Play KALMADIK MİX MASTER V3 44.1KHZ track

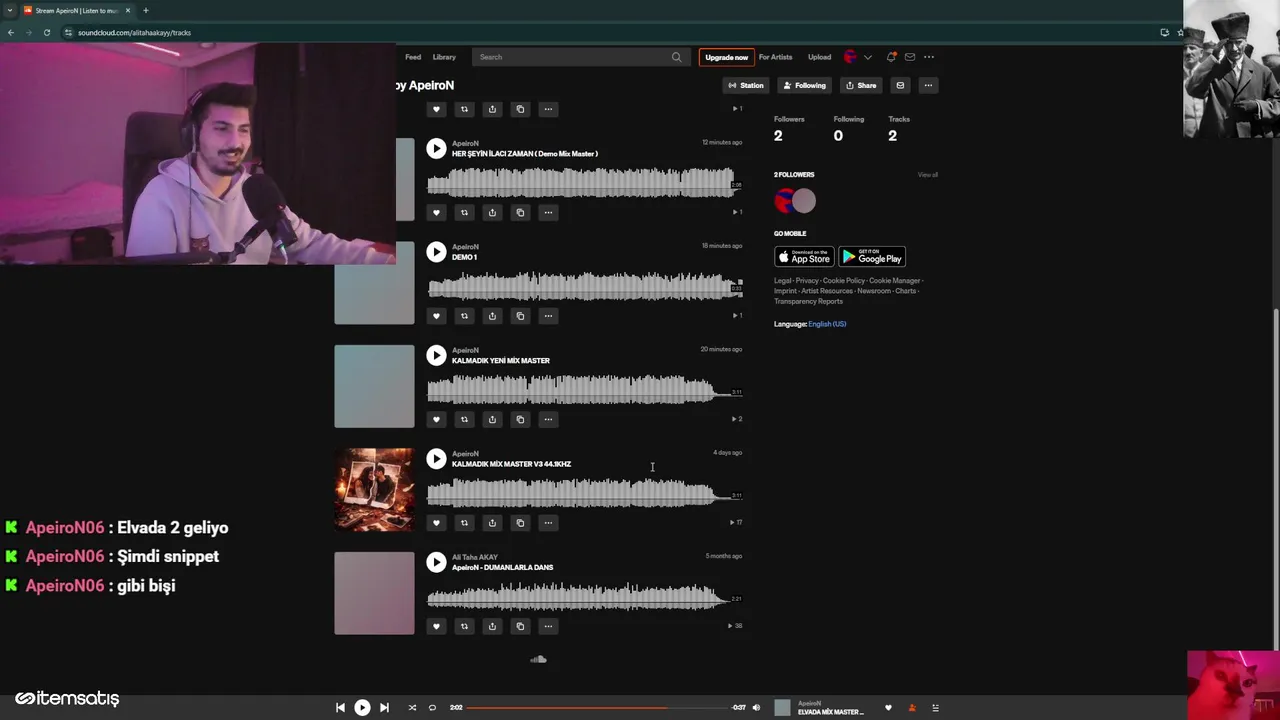click(x=436, y=459)
